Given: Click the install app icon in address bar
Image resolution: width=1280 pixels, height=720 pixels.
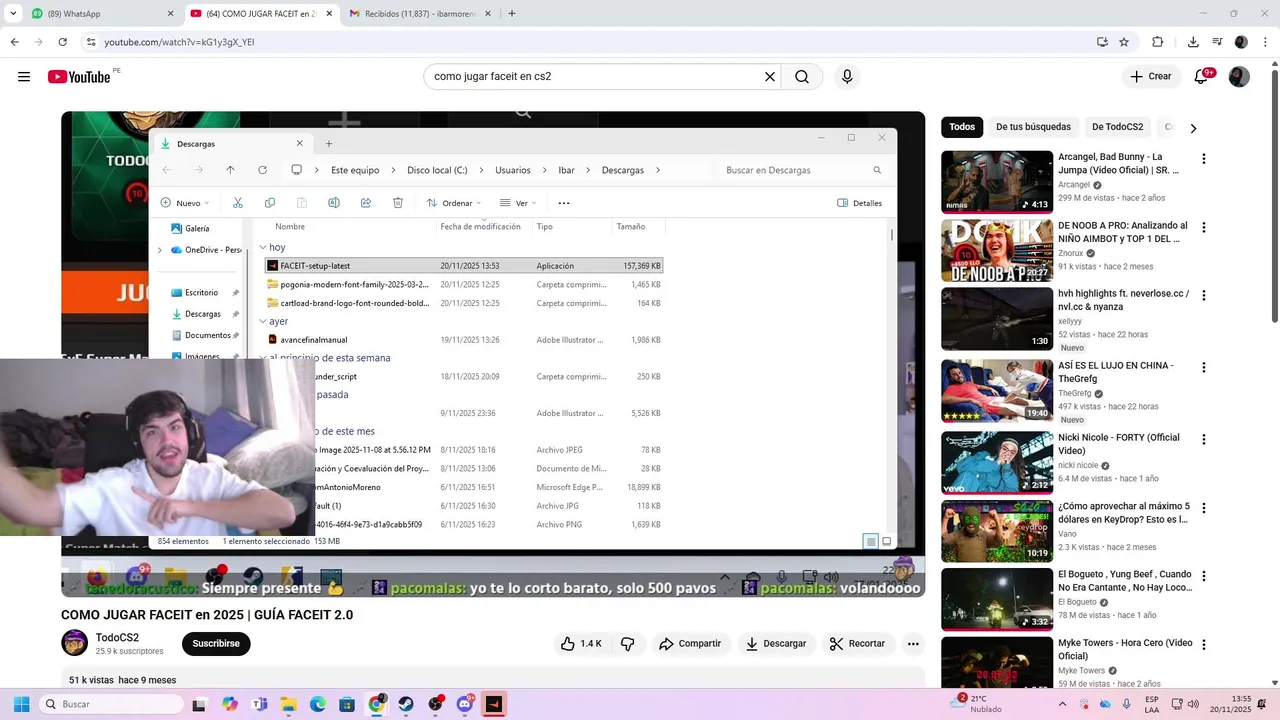Looking at the screenshot, I should (1102, 42).
